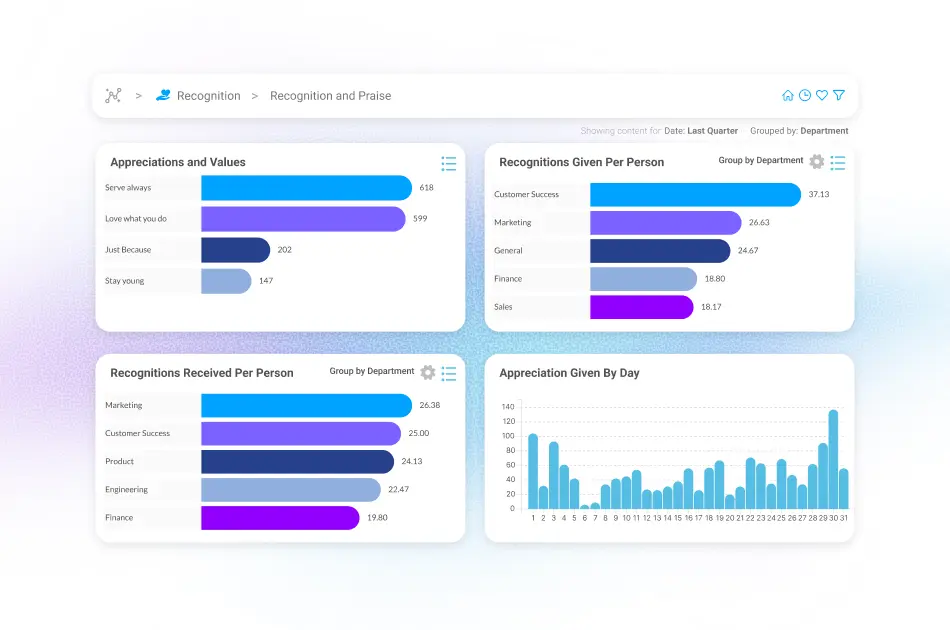Viewport: 950px width, 630px height.
Task: Open the Date: Last Quarter filter
Action: coord(701,130)
